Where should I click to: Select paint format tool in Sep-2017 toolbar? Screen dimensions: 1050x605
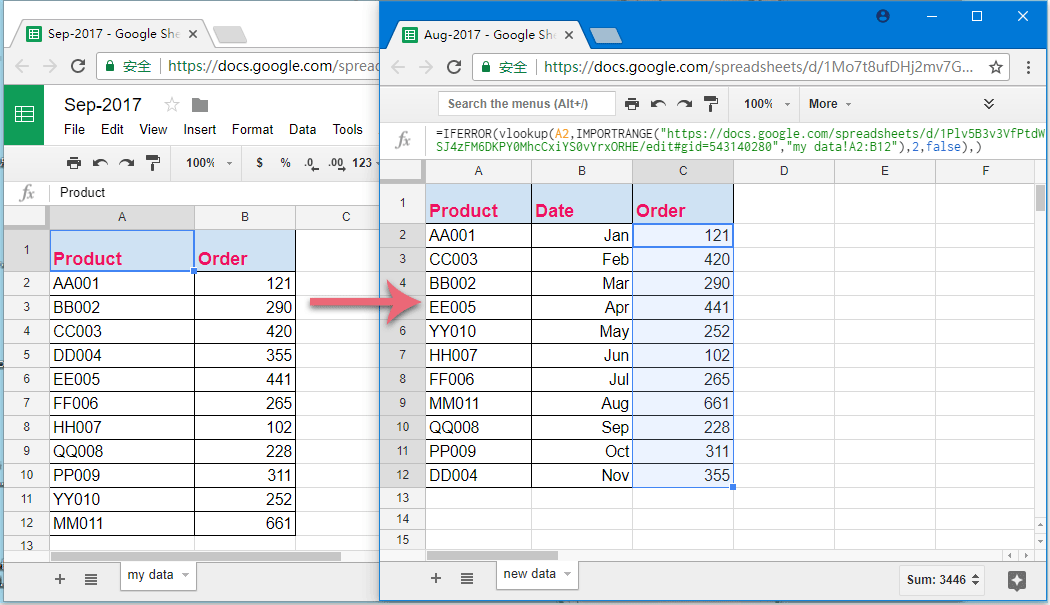[x=152, y=163]
